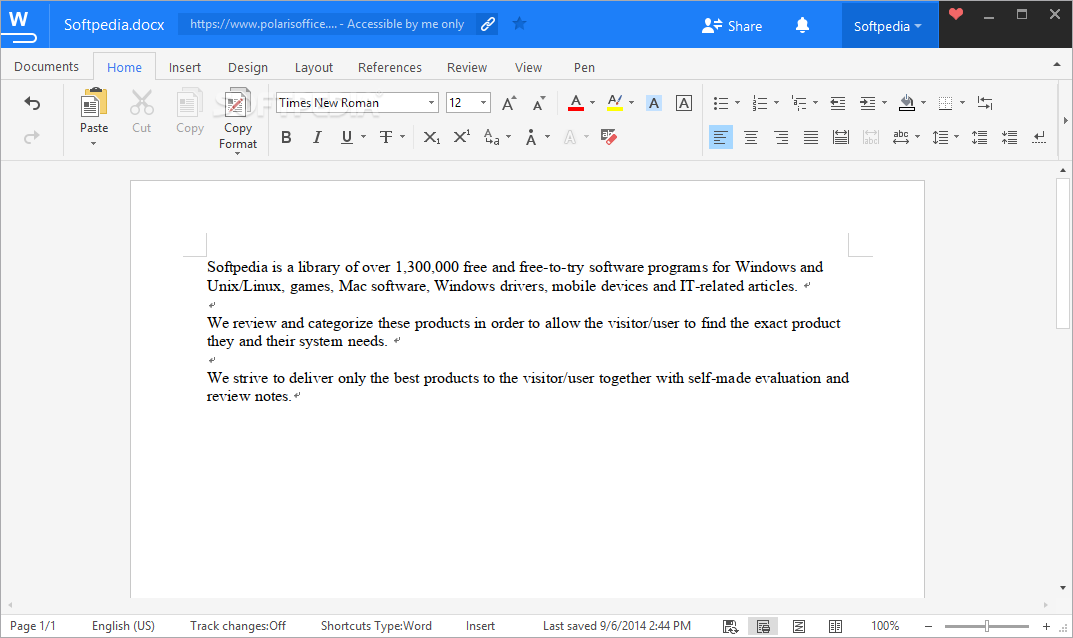Image resolution: width=1073 pixels, height=638 pixels.
Task: Switch to reading view book icon
Action: [835, 626]
